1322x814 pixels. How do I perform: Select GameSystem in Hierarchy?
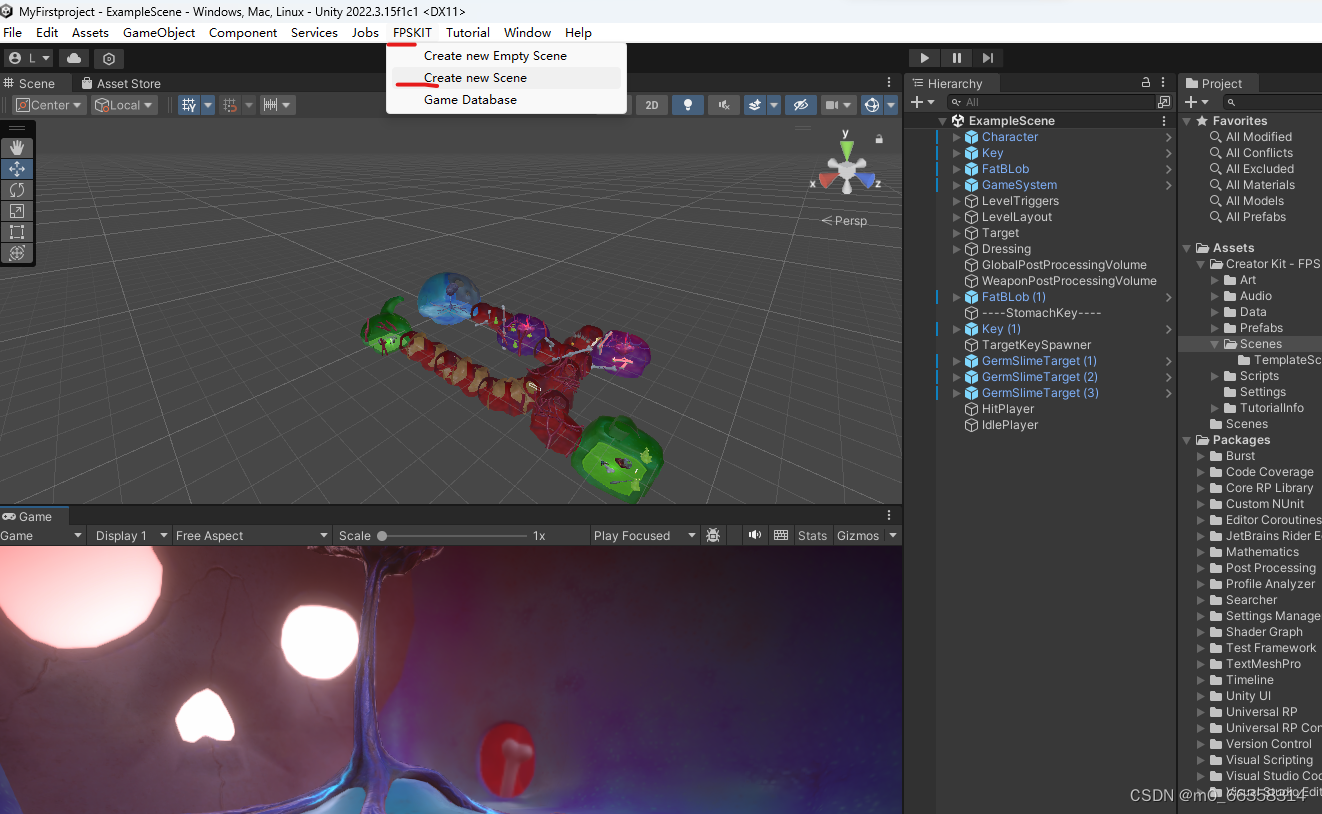(x=1019, y=185)
